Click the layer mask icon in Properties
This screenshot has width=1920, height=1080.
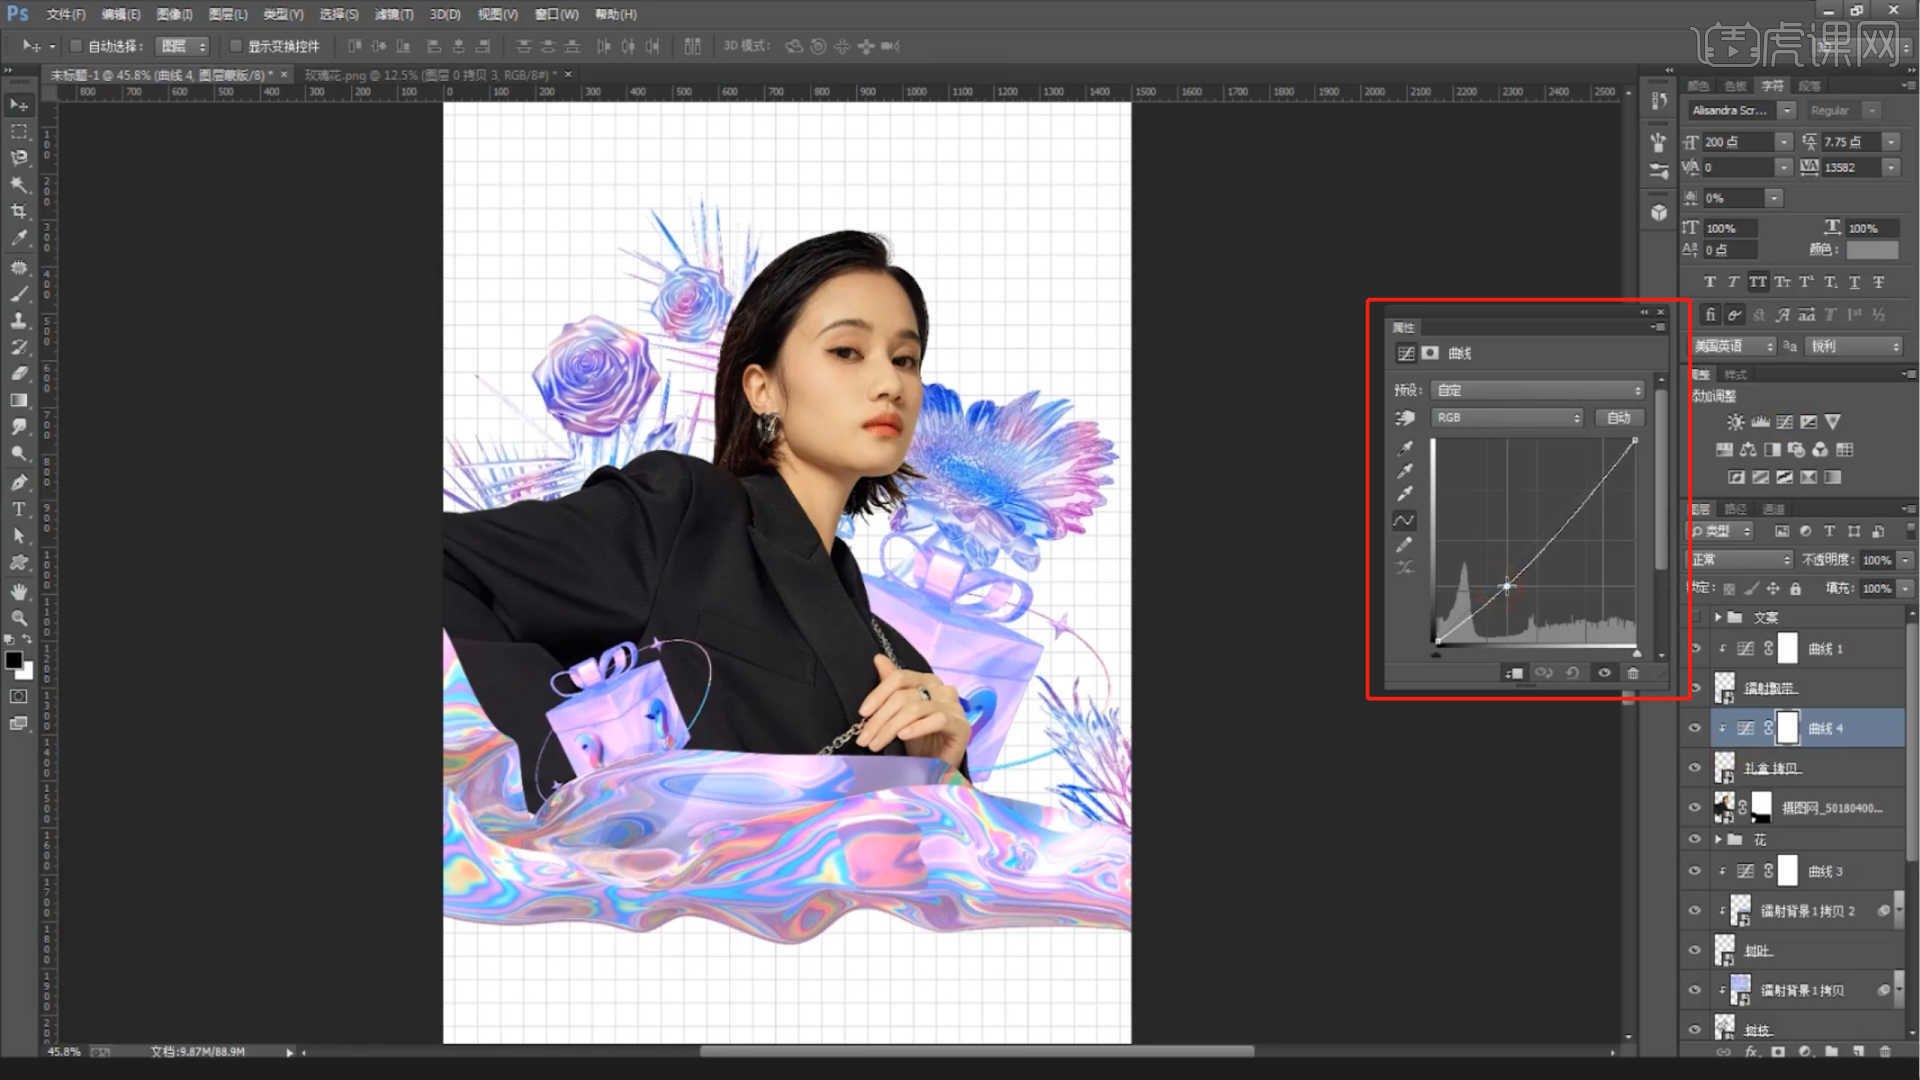point(1430,353)
